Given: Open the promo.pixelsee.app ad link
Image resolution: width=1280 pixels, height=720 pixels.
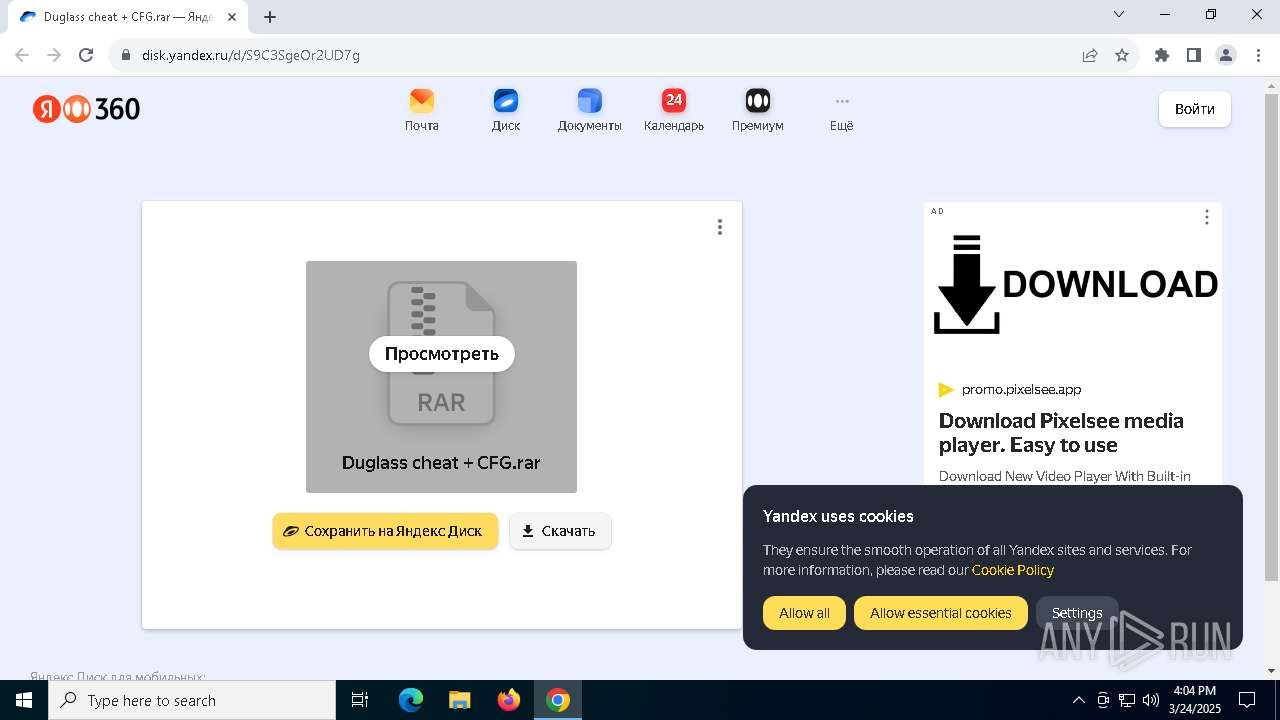Looking at the screenshot, I should tap(1021, 390).
